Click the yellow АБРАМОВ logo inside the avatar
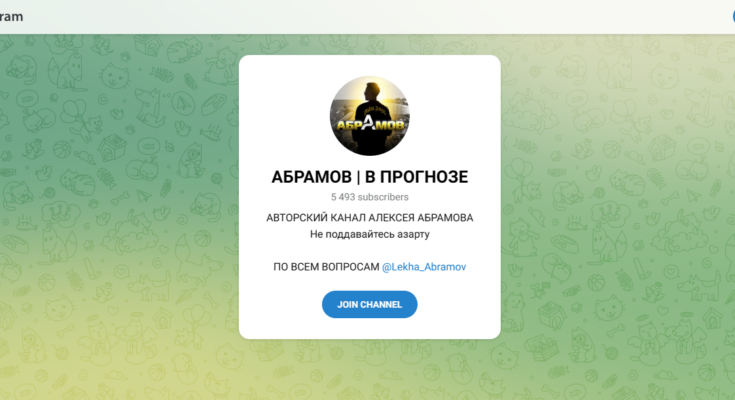This screenshot has width=735, height=400. point(370,125)
